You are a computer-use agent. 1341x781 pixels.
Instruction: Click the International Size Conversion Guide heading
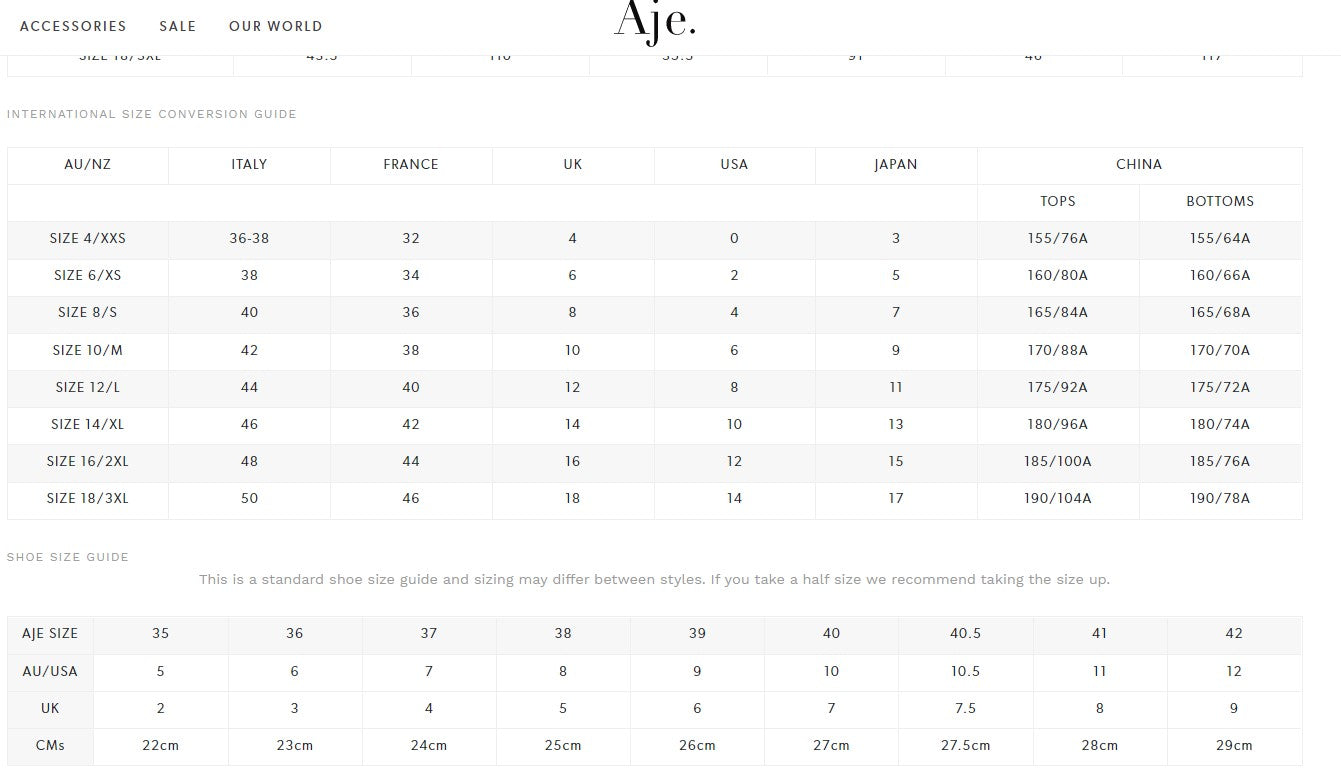(x=152, y=114)
